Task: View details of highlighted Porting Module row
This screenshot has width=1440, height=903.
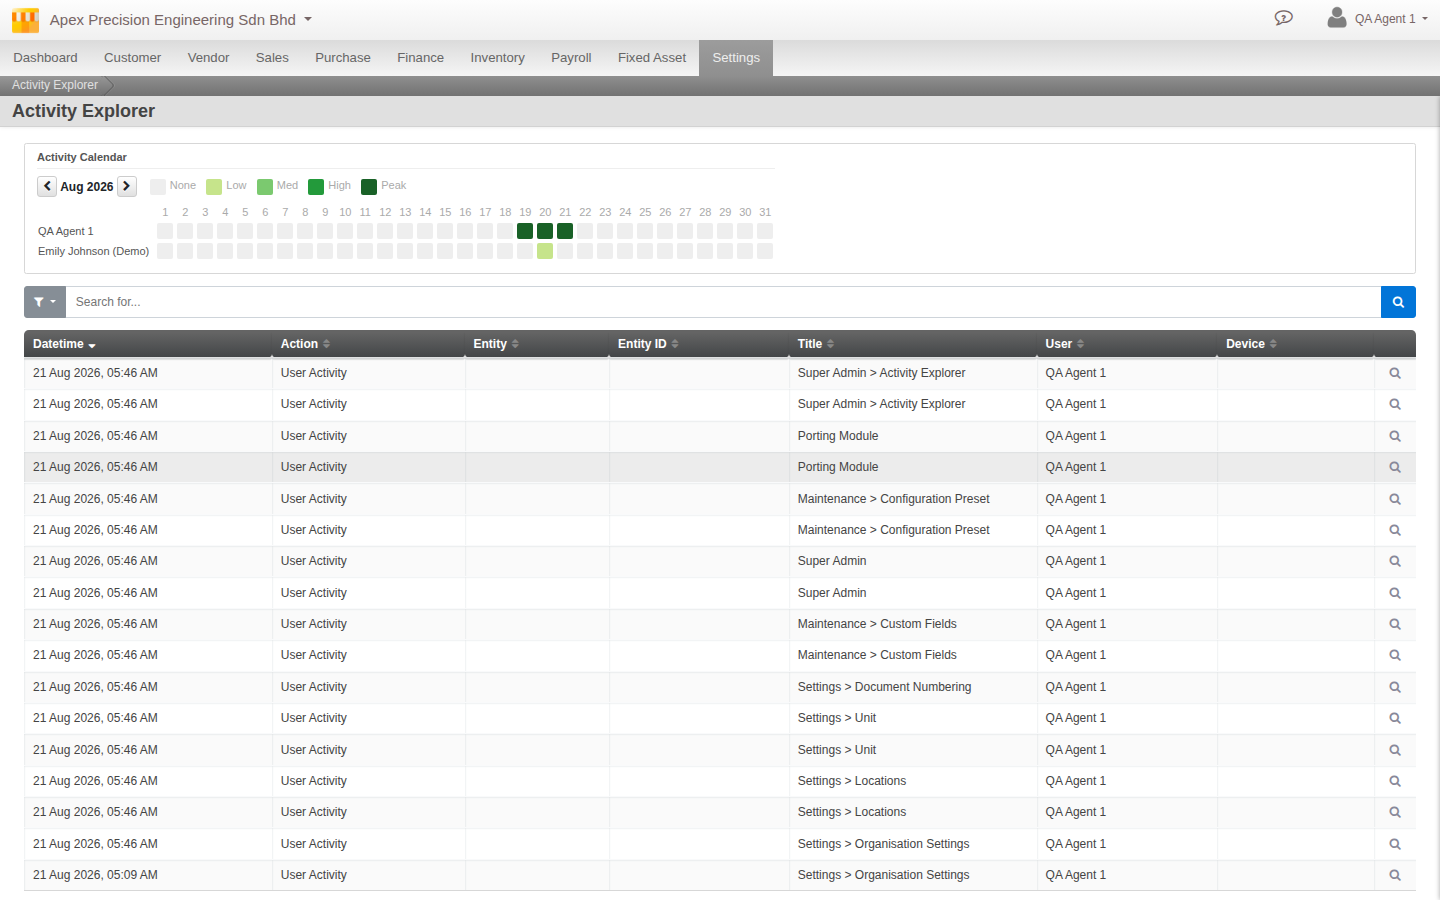Action: (x=1395, y=467)
